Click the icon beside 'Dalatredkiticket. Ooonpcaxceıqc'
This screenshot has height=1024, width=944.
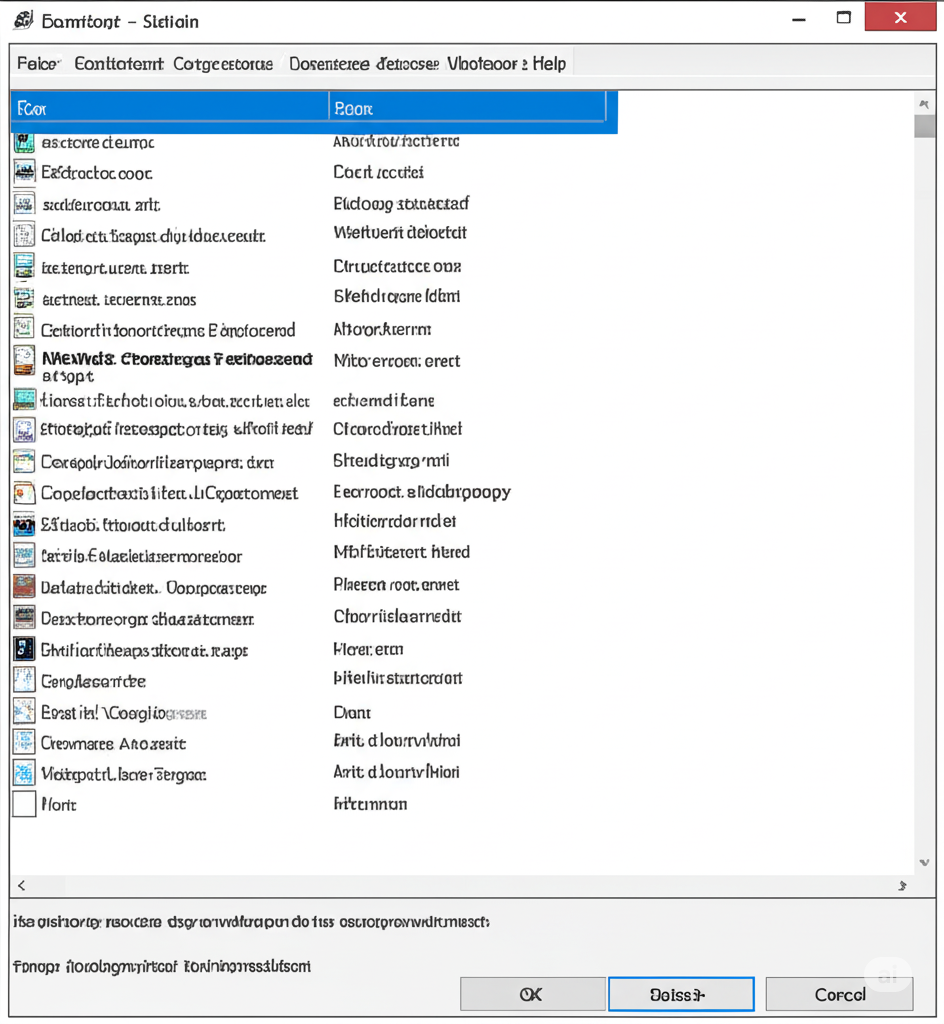click(x=24, y=586)
